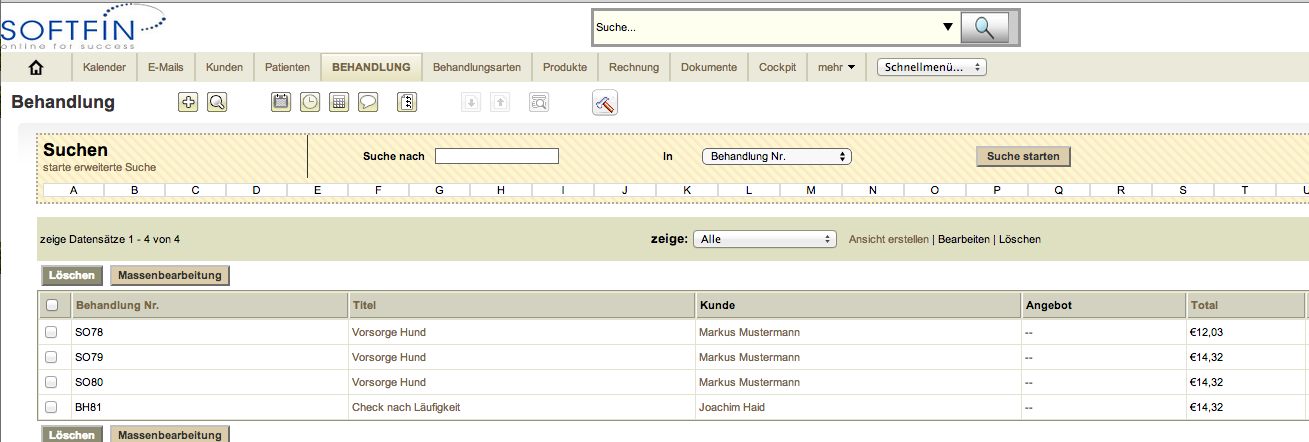Open the Behandlung Nr. search field dropdown
The height and width of the screenshot is (442, 1309).
click(777, 156)
